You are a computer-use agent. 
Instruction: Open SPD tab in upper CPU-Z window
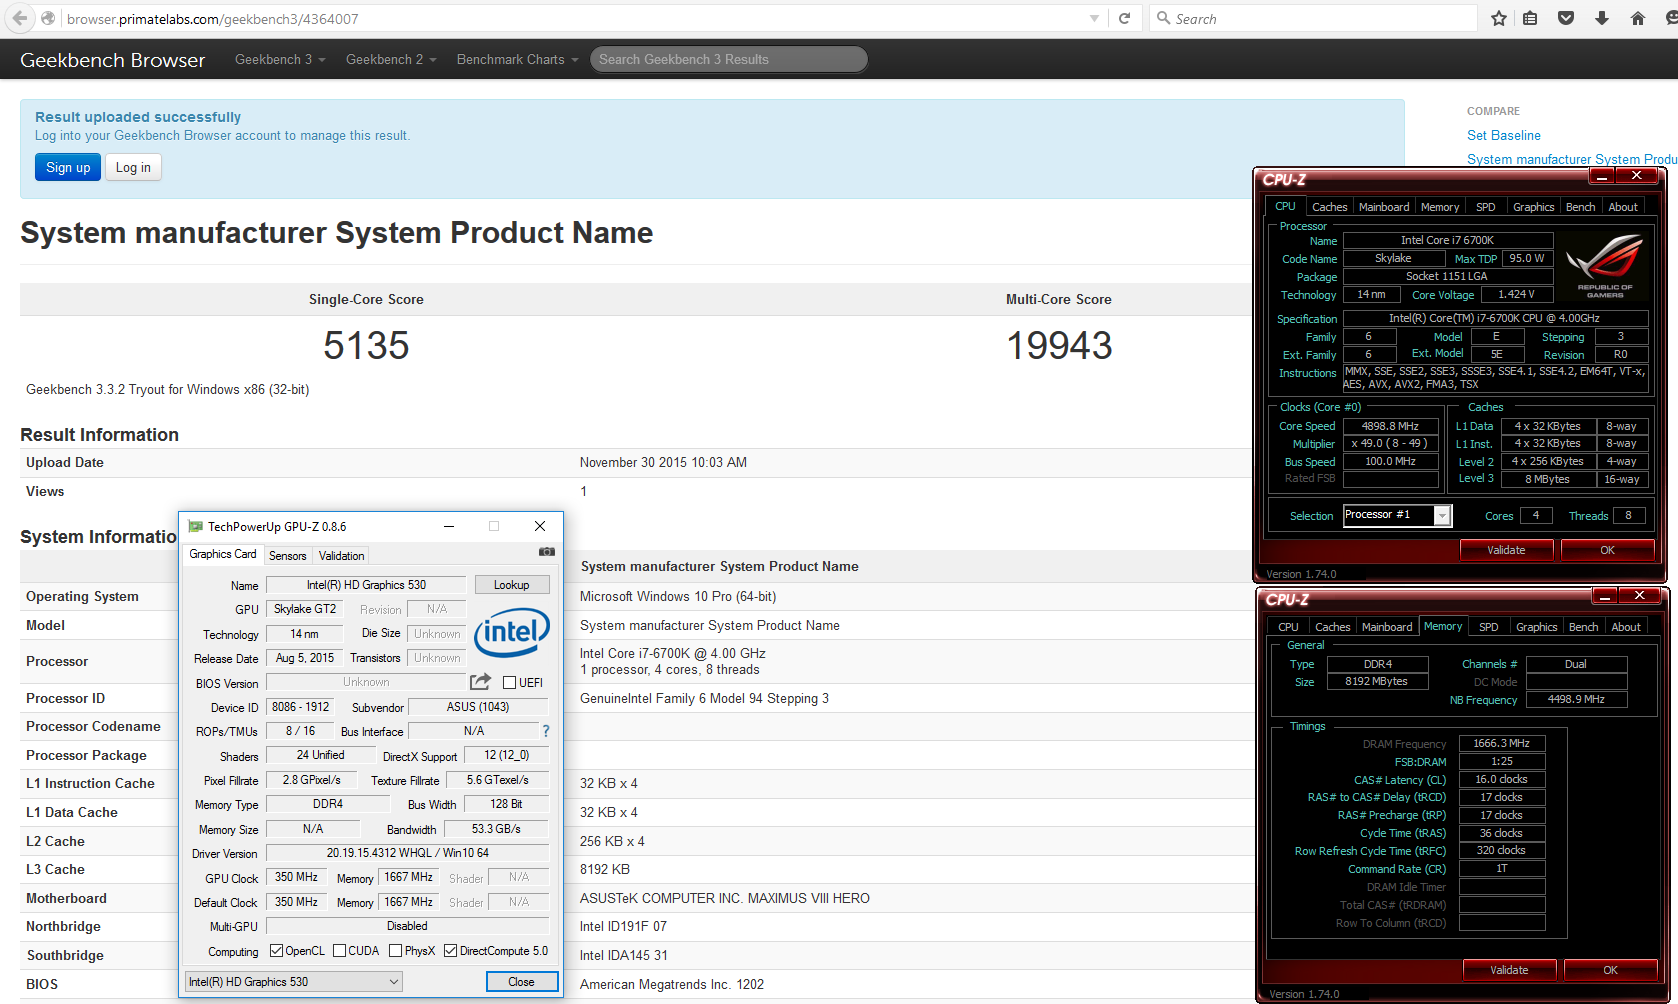(x=1486, y=207)
